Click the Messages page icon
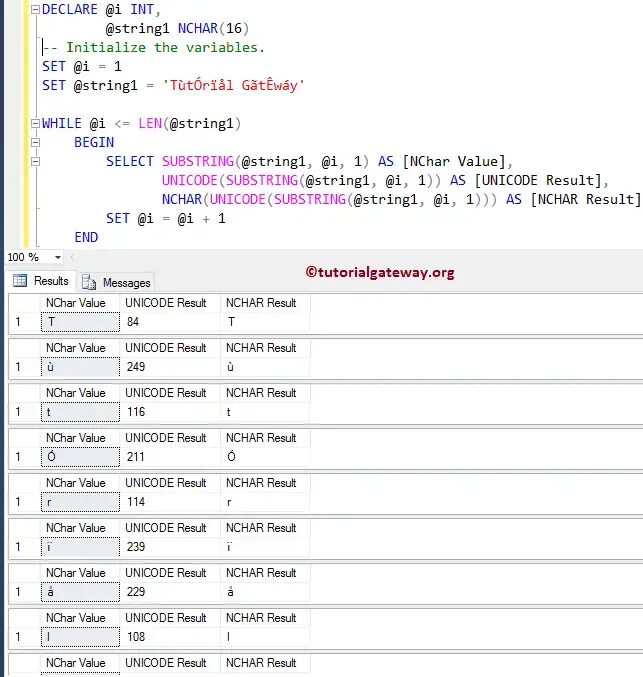This screenshot has height=677, width=643. tap(89, 282)
